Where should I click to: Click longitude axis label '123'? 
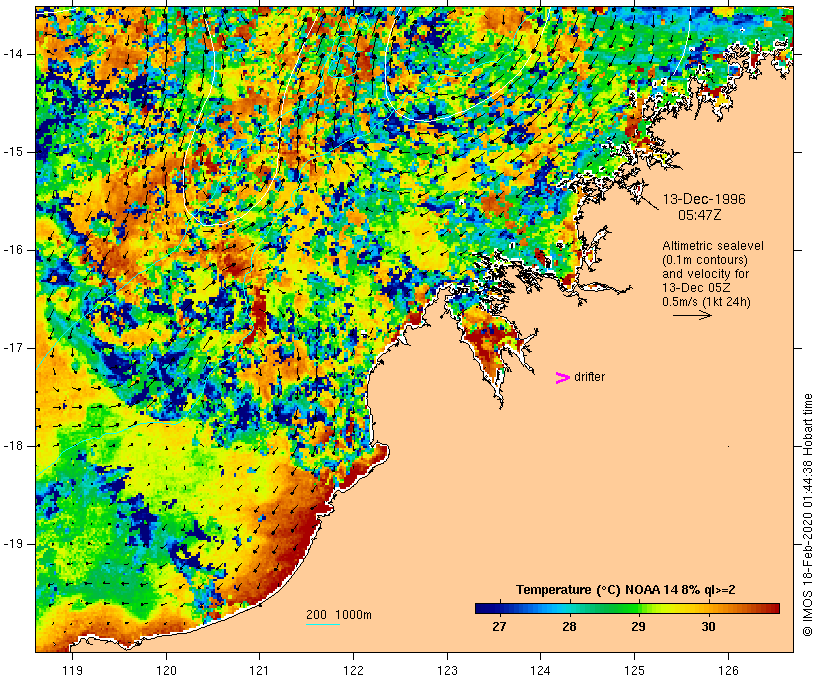(x=447, y=671)
